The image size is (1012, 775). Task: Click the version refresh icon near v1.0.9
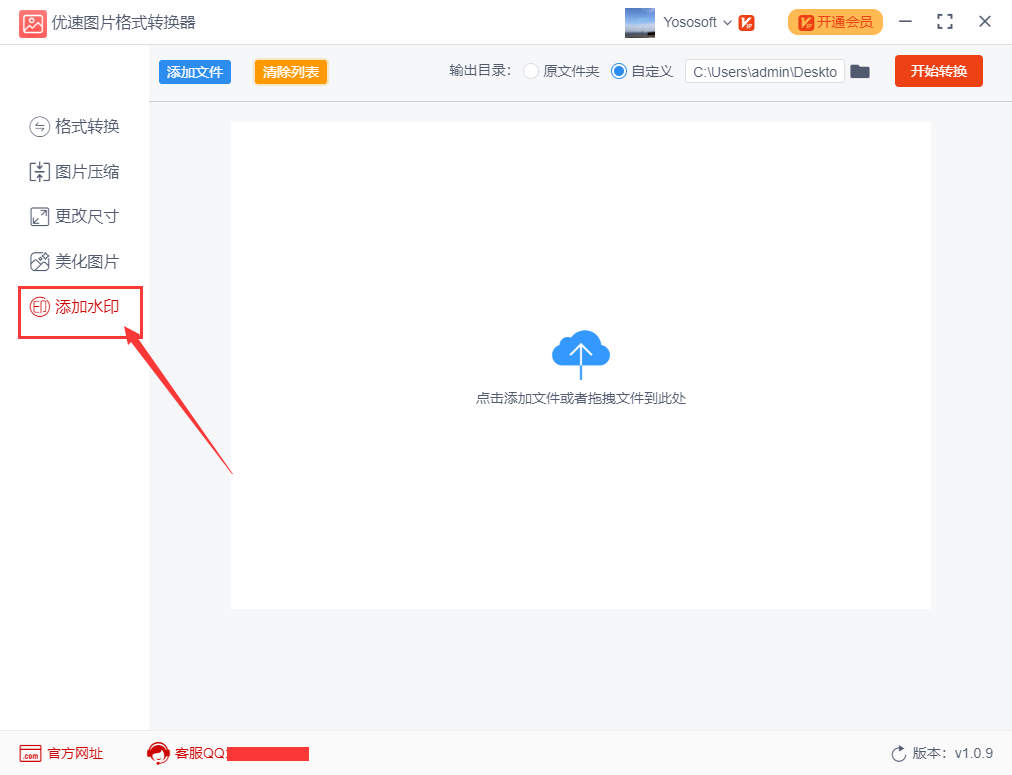[899, 753]
